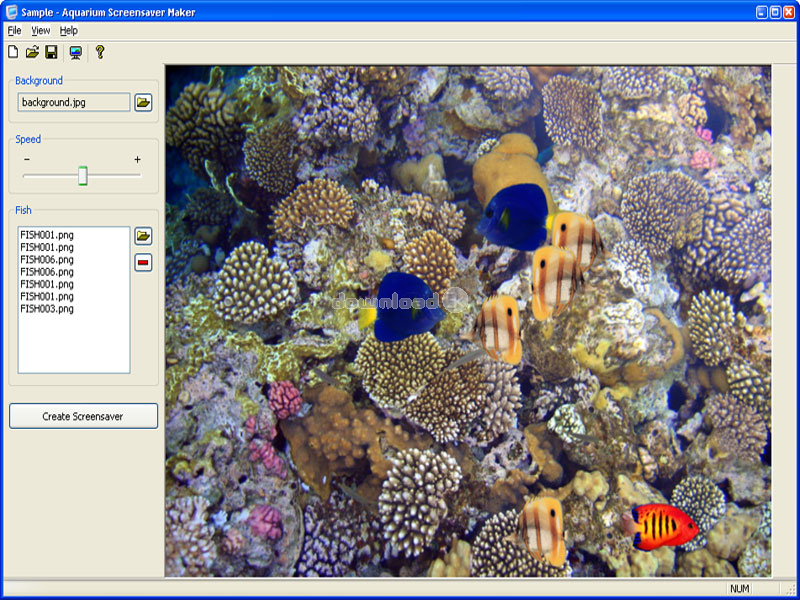Select the first FISH006.png list entry

[x=47, y=259]
